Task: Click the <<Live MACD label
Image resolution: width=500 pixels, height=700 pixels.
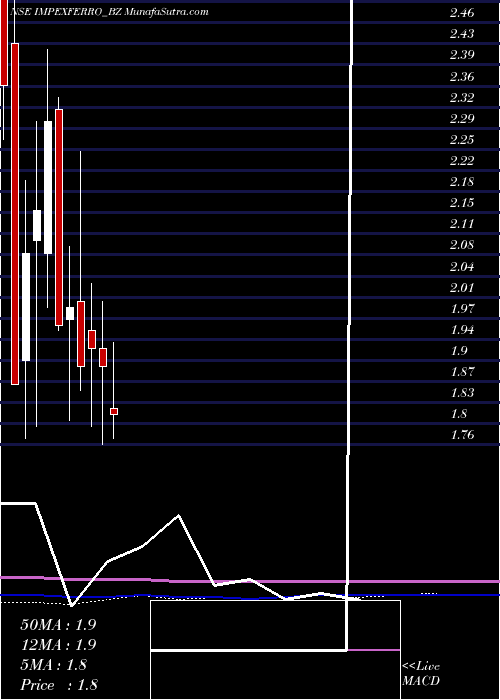Action: [421, 674]
